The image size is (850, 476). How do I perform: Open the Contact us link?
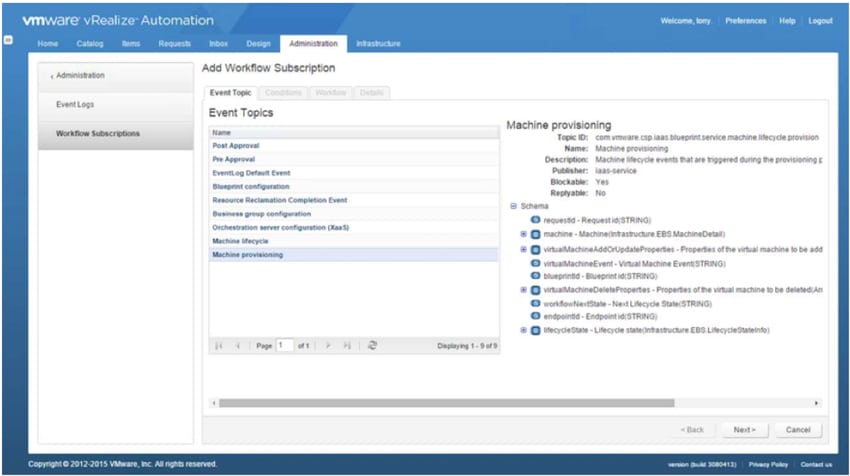click(816, 465)
